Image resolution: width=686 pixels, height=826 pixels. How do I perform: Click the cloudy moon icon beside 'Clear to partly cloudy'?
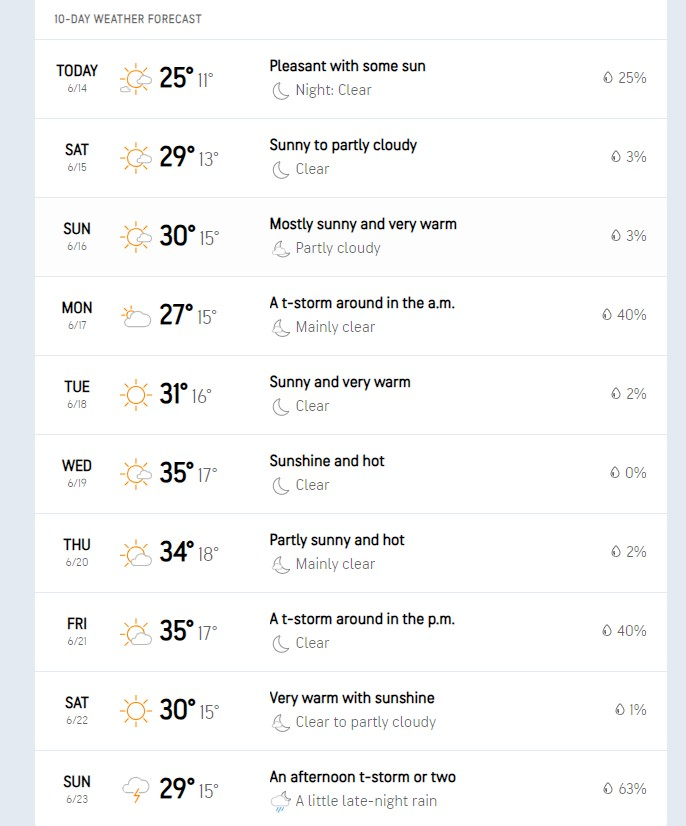[x=281, y=722]
